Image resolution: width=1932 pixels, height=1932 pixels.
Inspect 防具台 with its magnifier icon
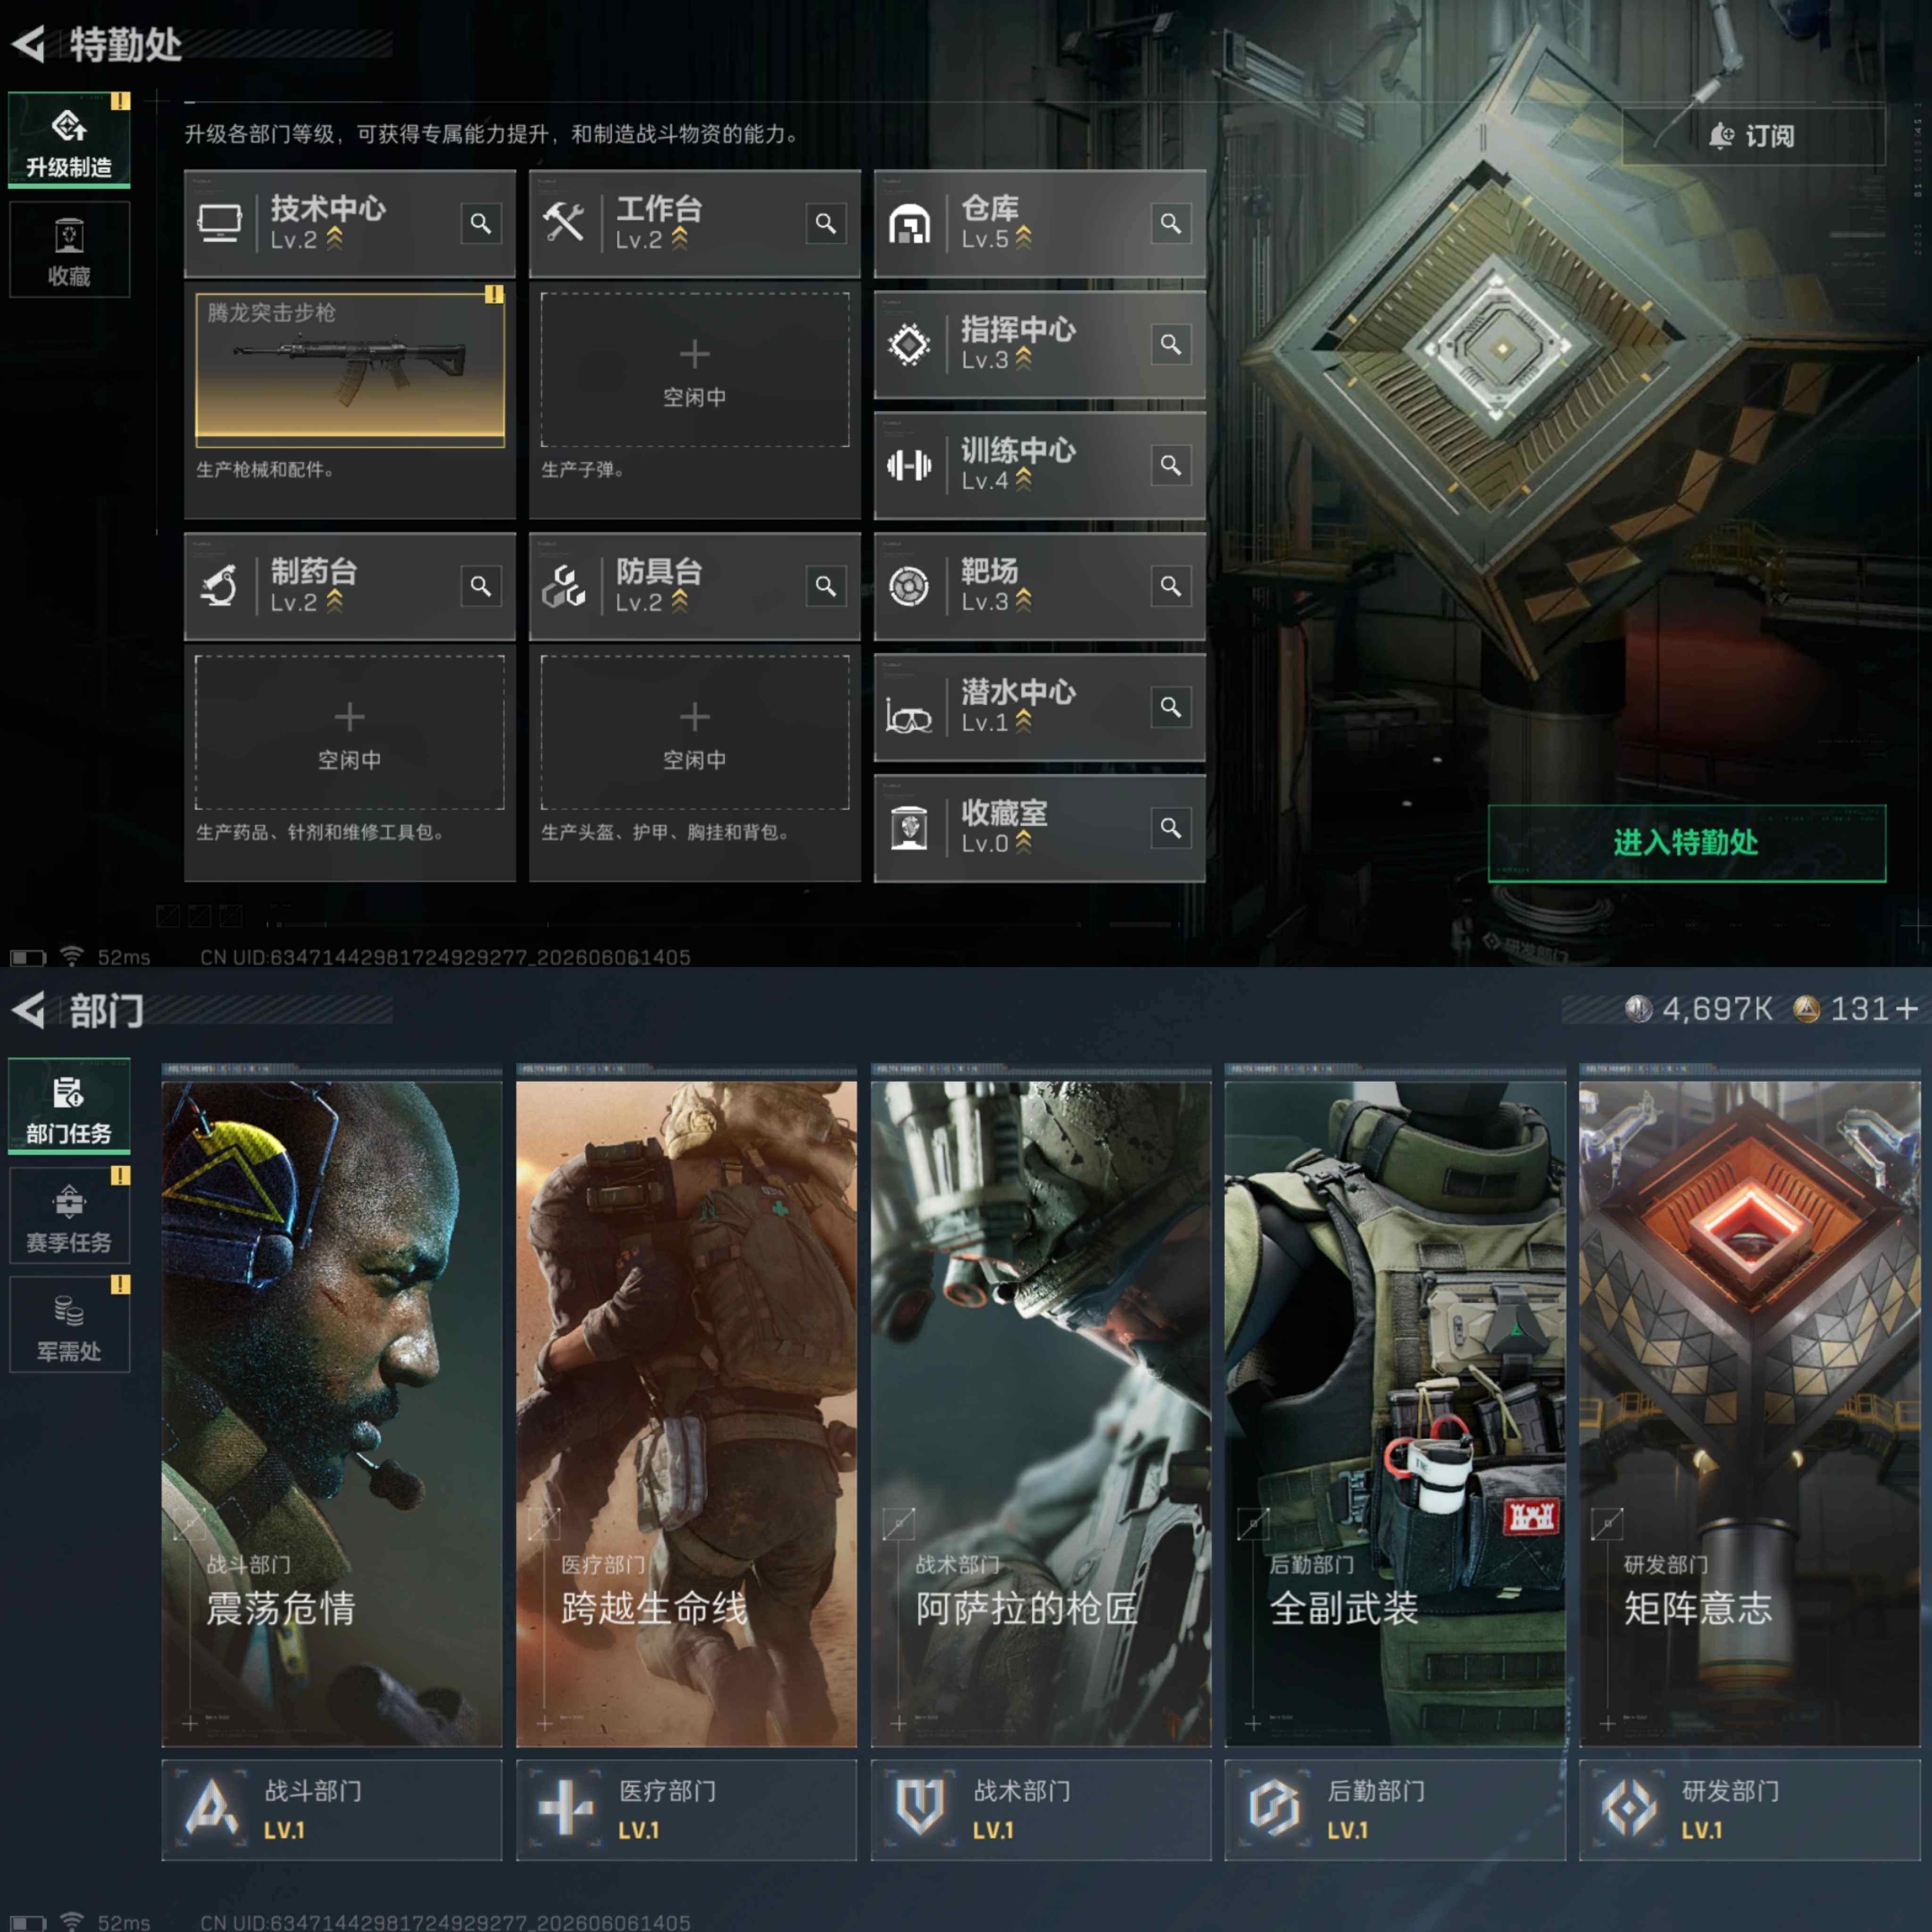(x=825, y=586)
